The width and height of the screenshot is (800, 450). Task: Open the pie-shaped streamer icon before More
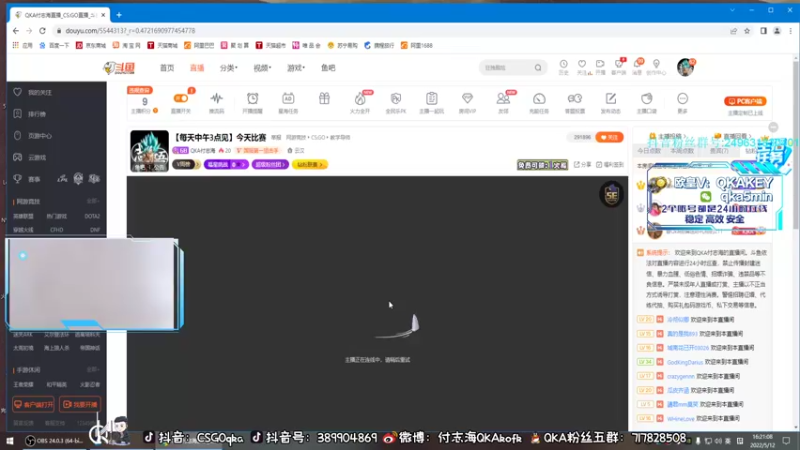click(x=646, y=98)
